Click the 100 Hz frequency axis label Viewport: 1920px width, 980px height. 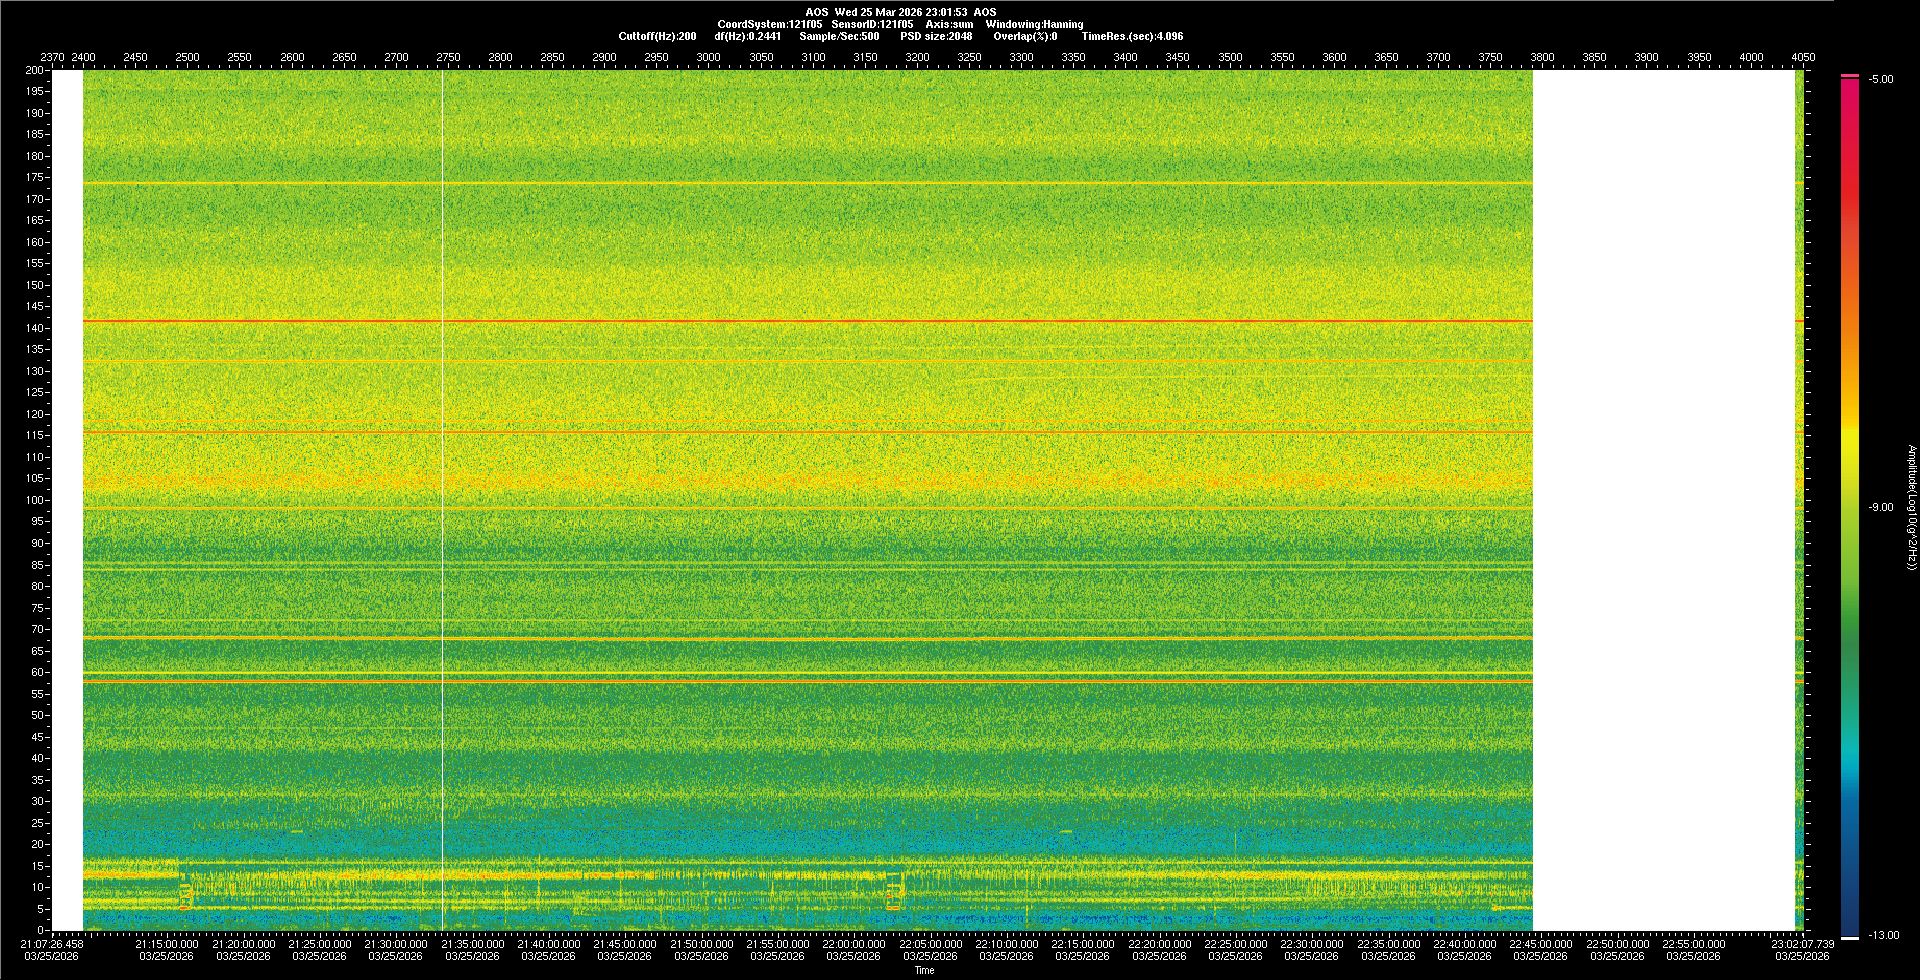pos(35,500)
